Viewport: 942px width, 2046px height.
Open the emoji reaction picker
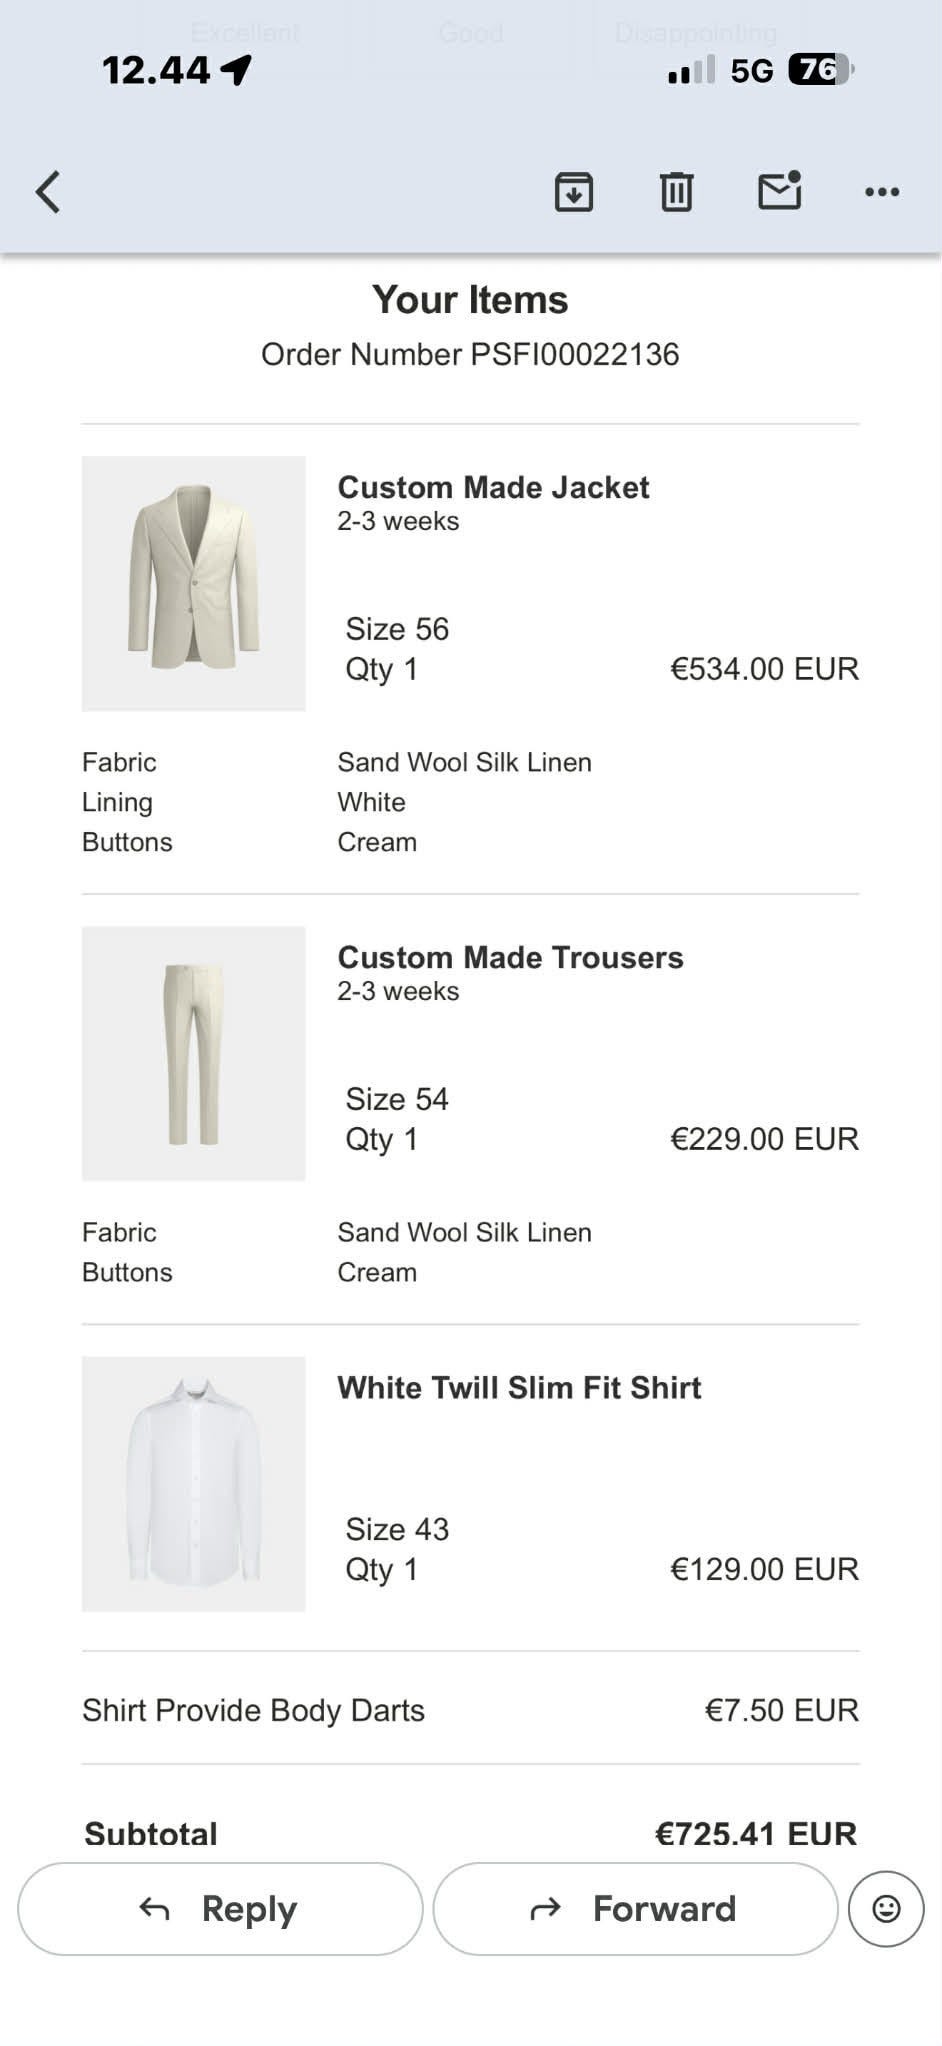(x=886, y=1909)
